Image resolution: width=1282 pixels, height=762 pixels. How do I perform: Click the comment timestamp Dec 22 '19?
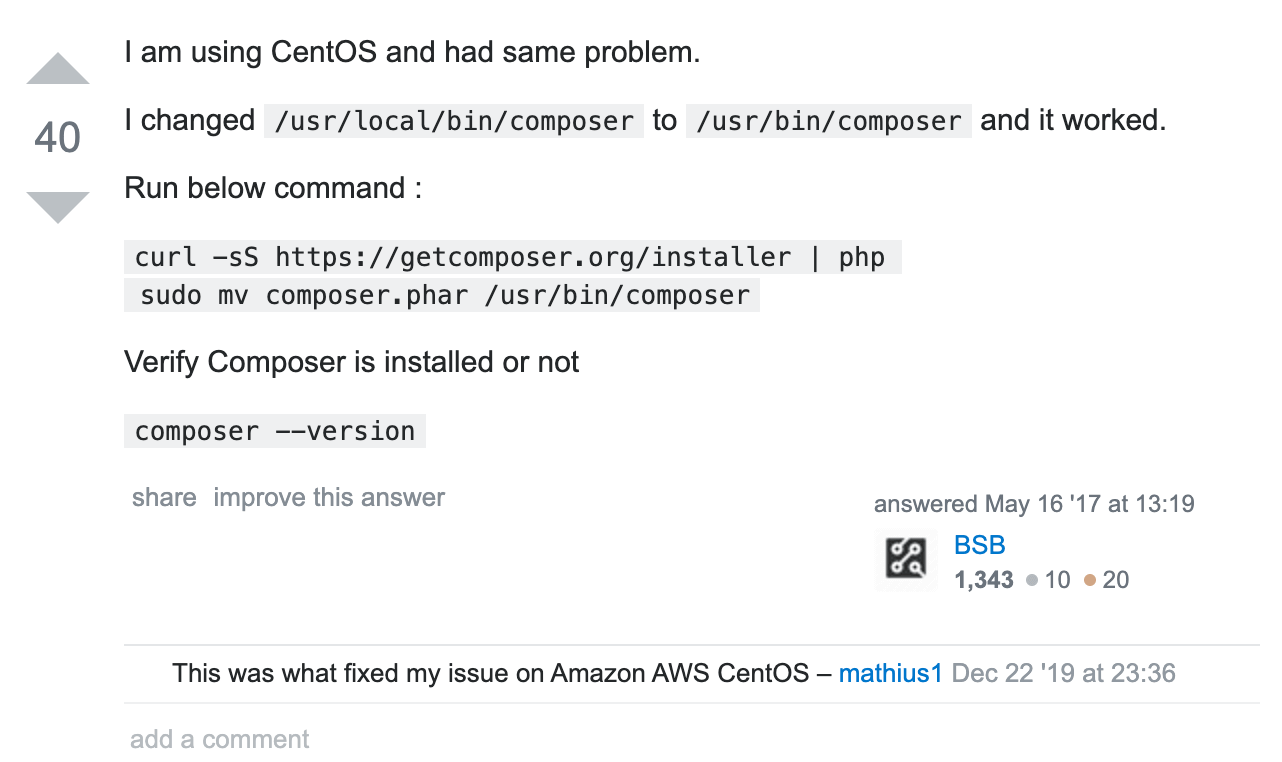[x=1064, y=673]
